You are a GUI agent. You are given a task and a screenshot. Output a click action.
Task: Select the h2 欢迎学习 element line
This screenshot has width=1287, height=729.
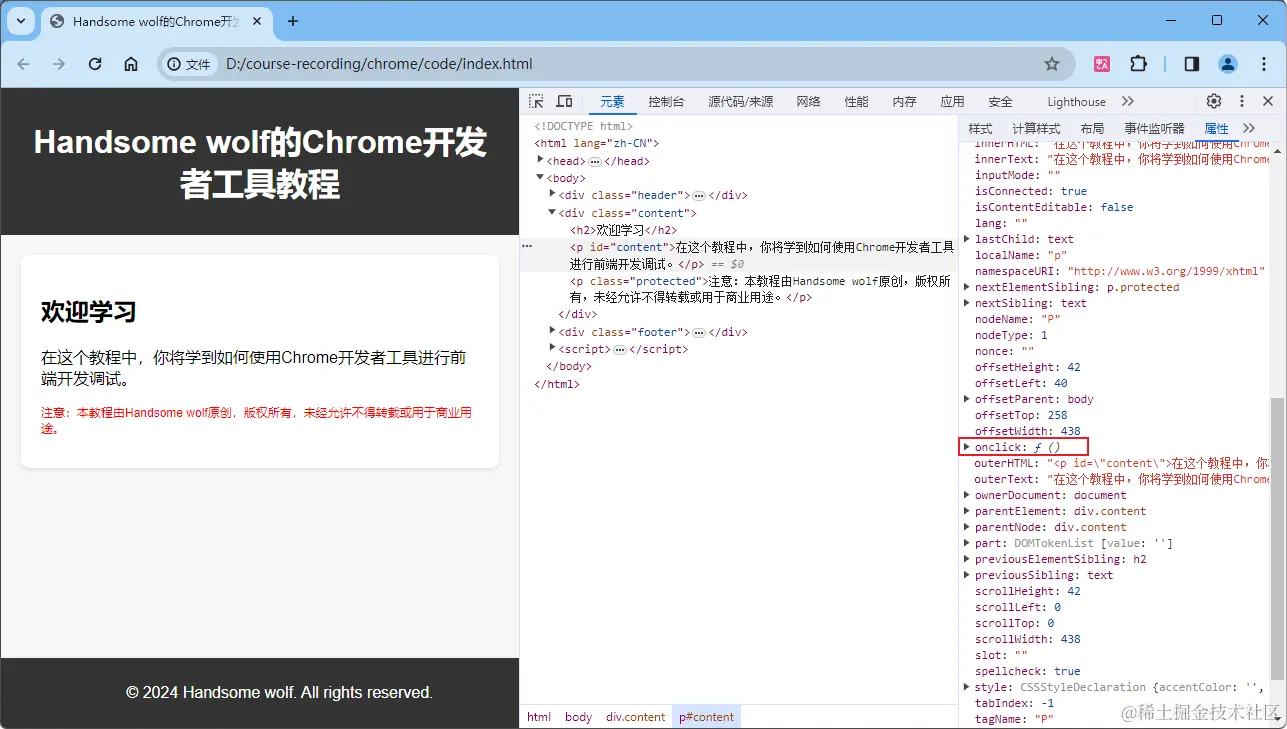pyautogui.click(x=623, y=230)
